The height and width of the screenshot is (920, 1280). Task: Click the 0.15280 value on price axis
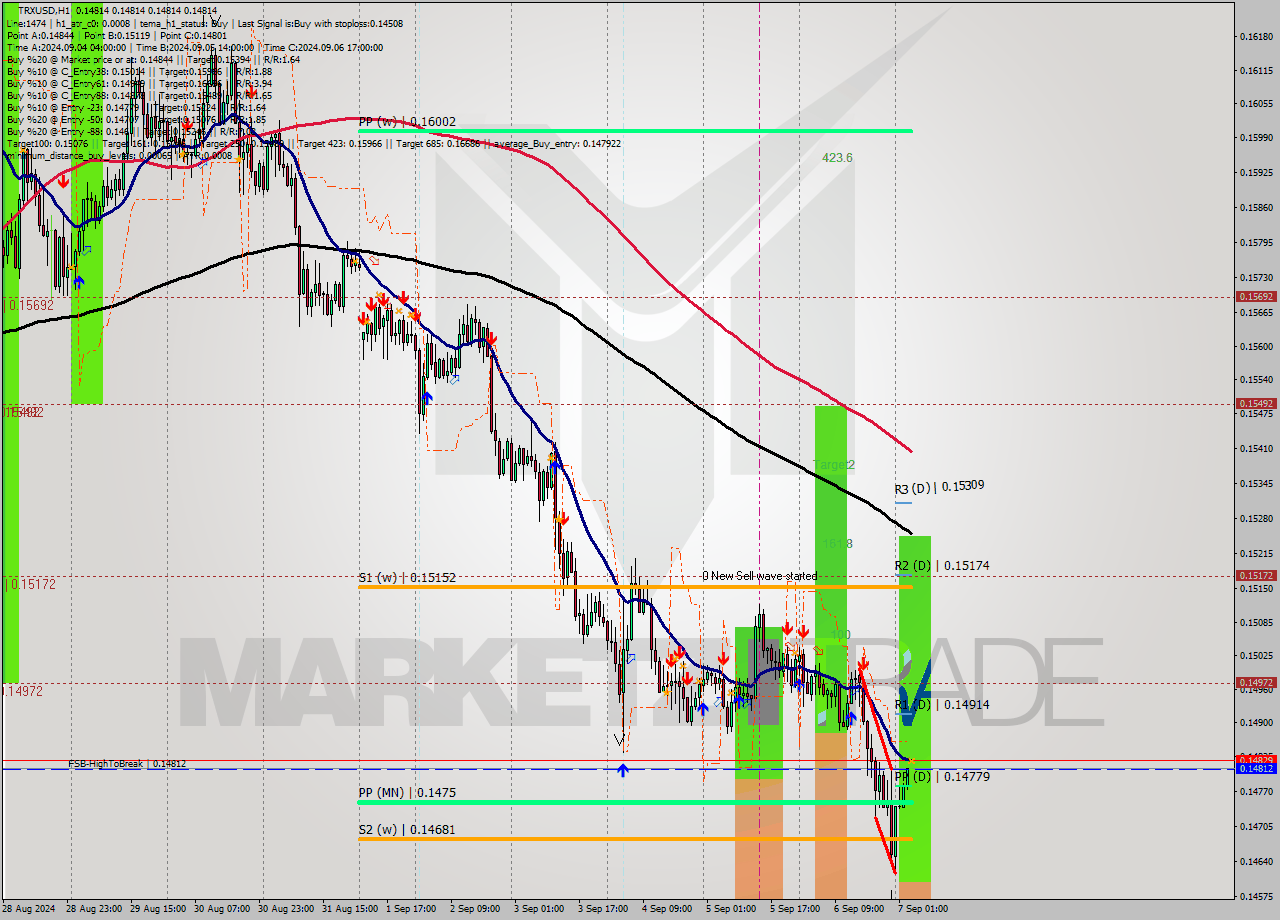pos(1255,518)
